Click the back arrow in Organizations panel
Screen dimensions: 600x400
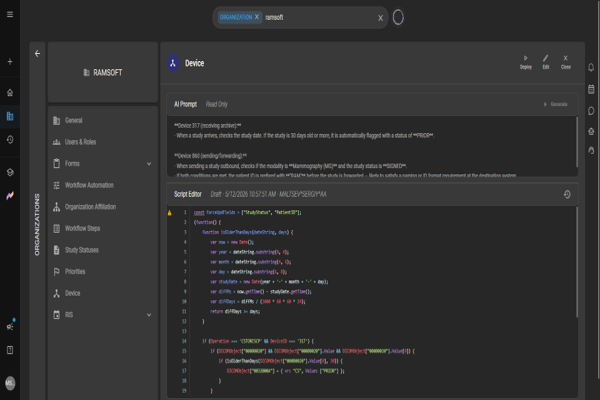pyautogui.click(x=37, y=53)
